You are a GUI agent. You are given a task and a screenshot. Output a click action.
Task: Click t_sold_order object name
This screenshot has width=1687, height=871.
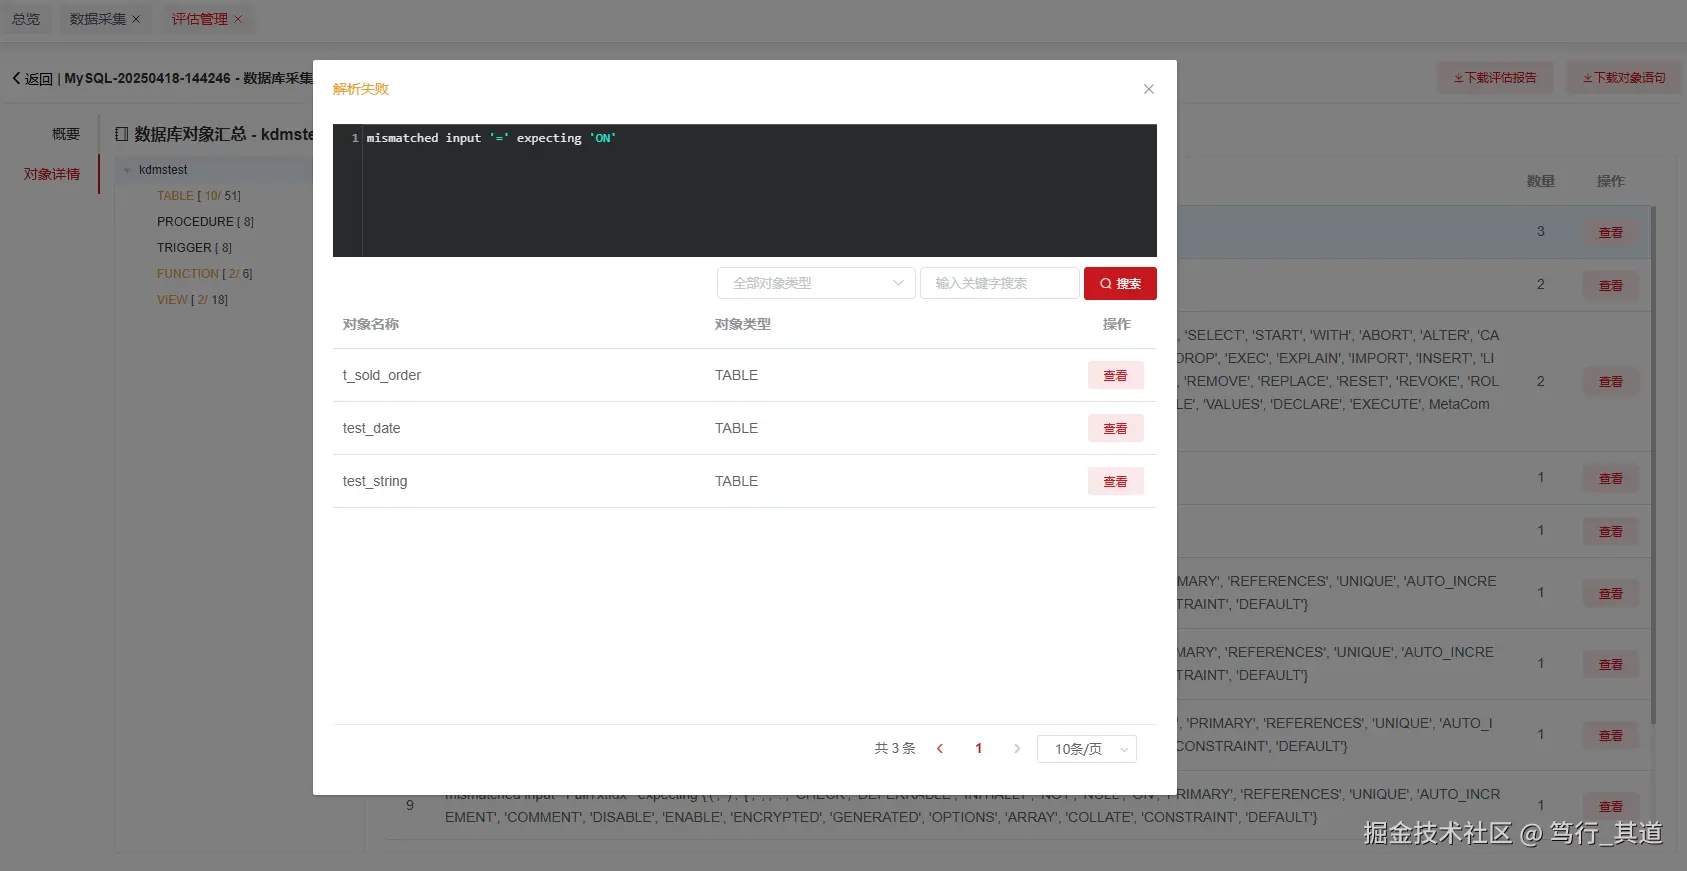(382, 375)
